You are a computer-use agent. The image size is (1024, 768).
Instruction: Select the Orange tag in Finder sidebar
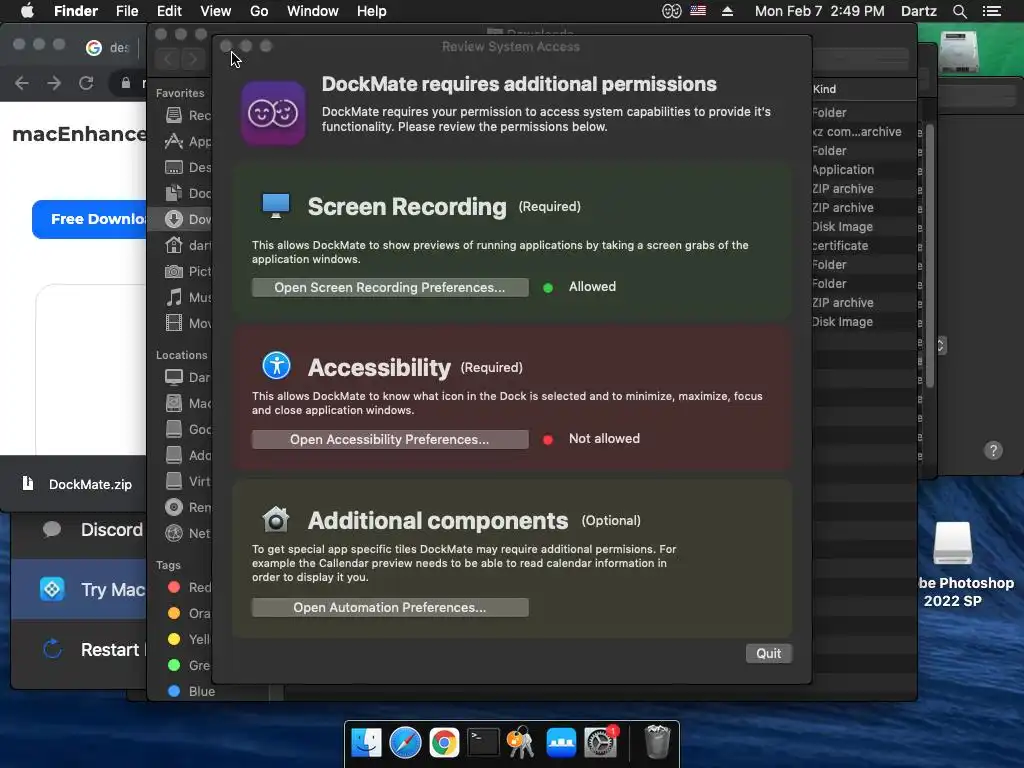coord(188,613)
